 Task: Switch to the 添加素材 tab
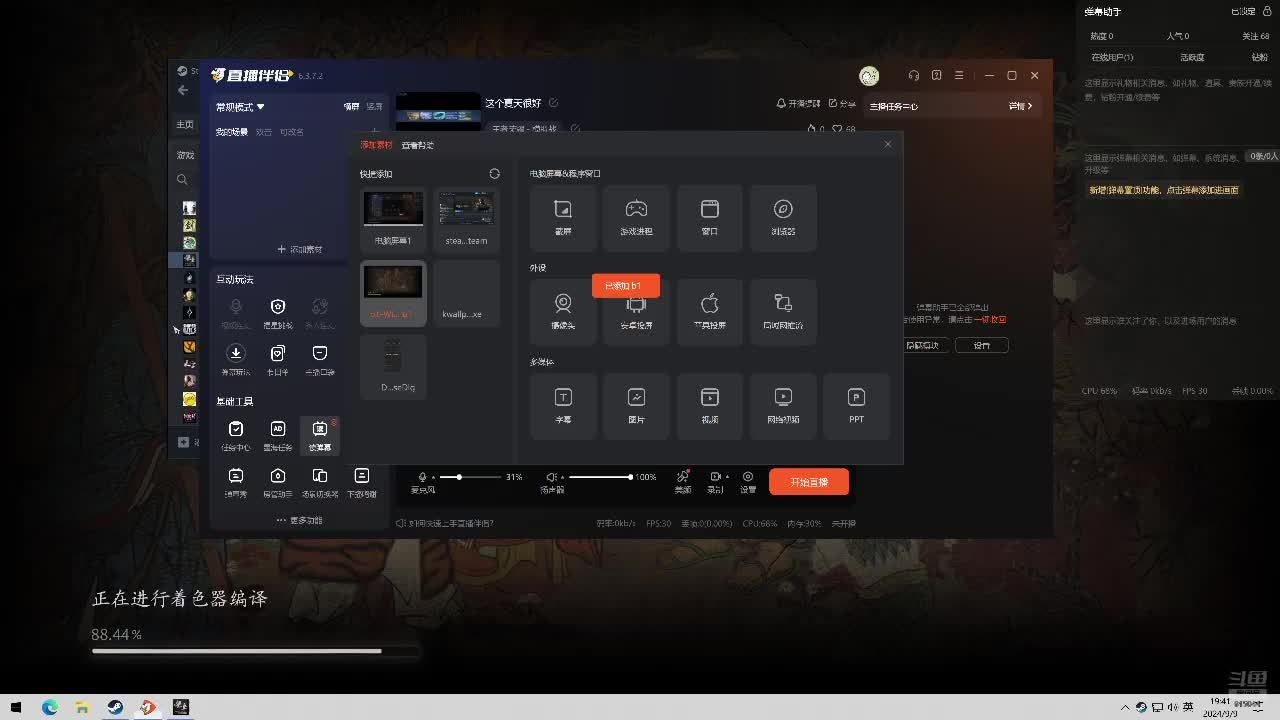(377, 146)
